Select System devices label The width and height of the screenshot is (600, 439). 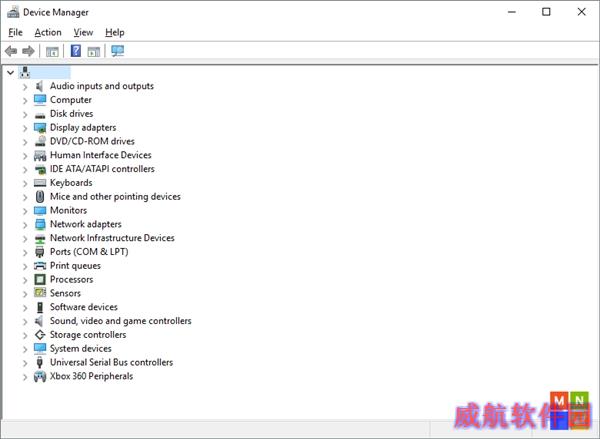pyautogui.click(x=81, y=348)
